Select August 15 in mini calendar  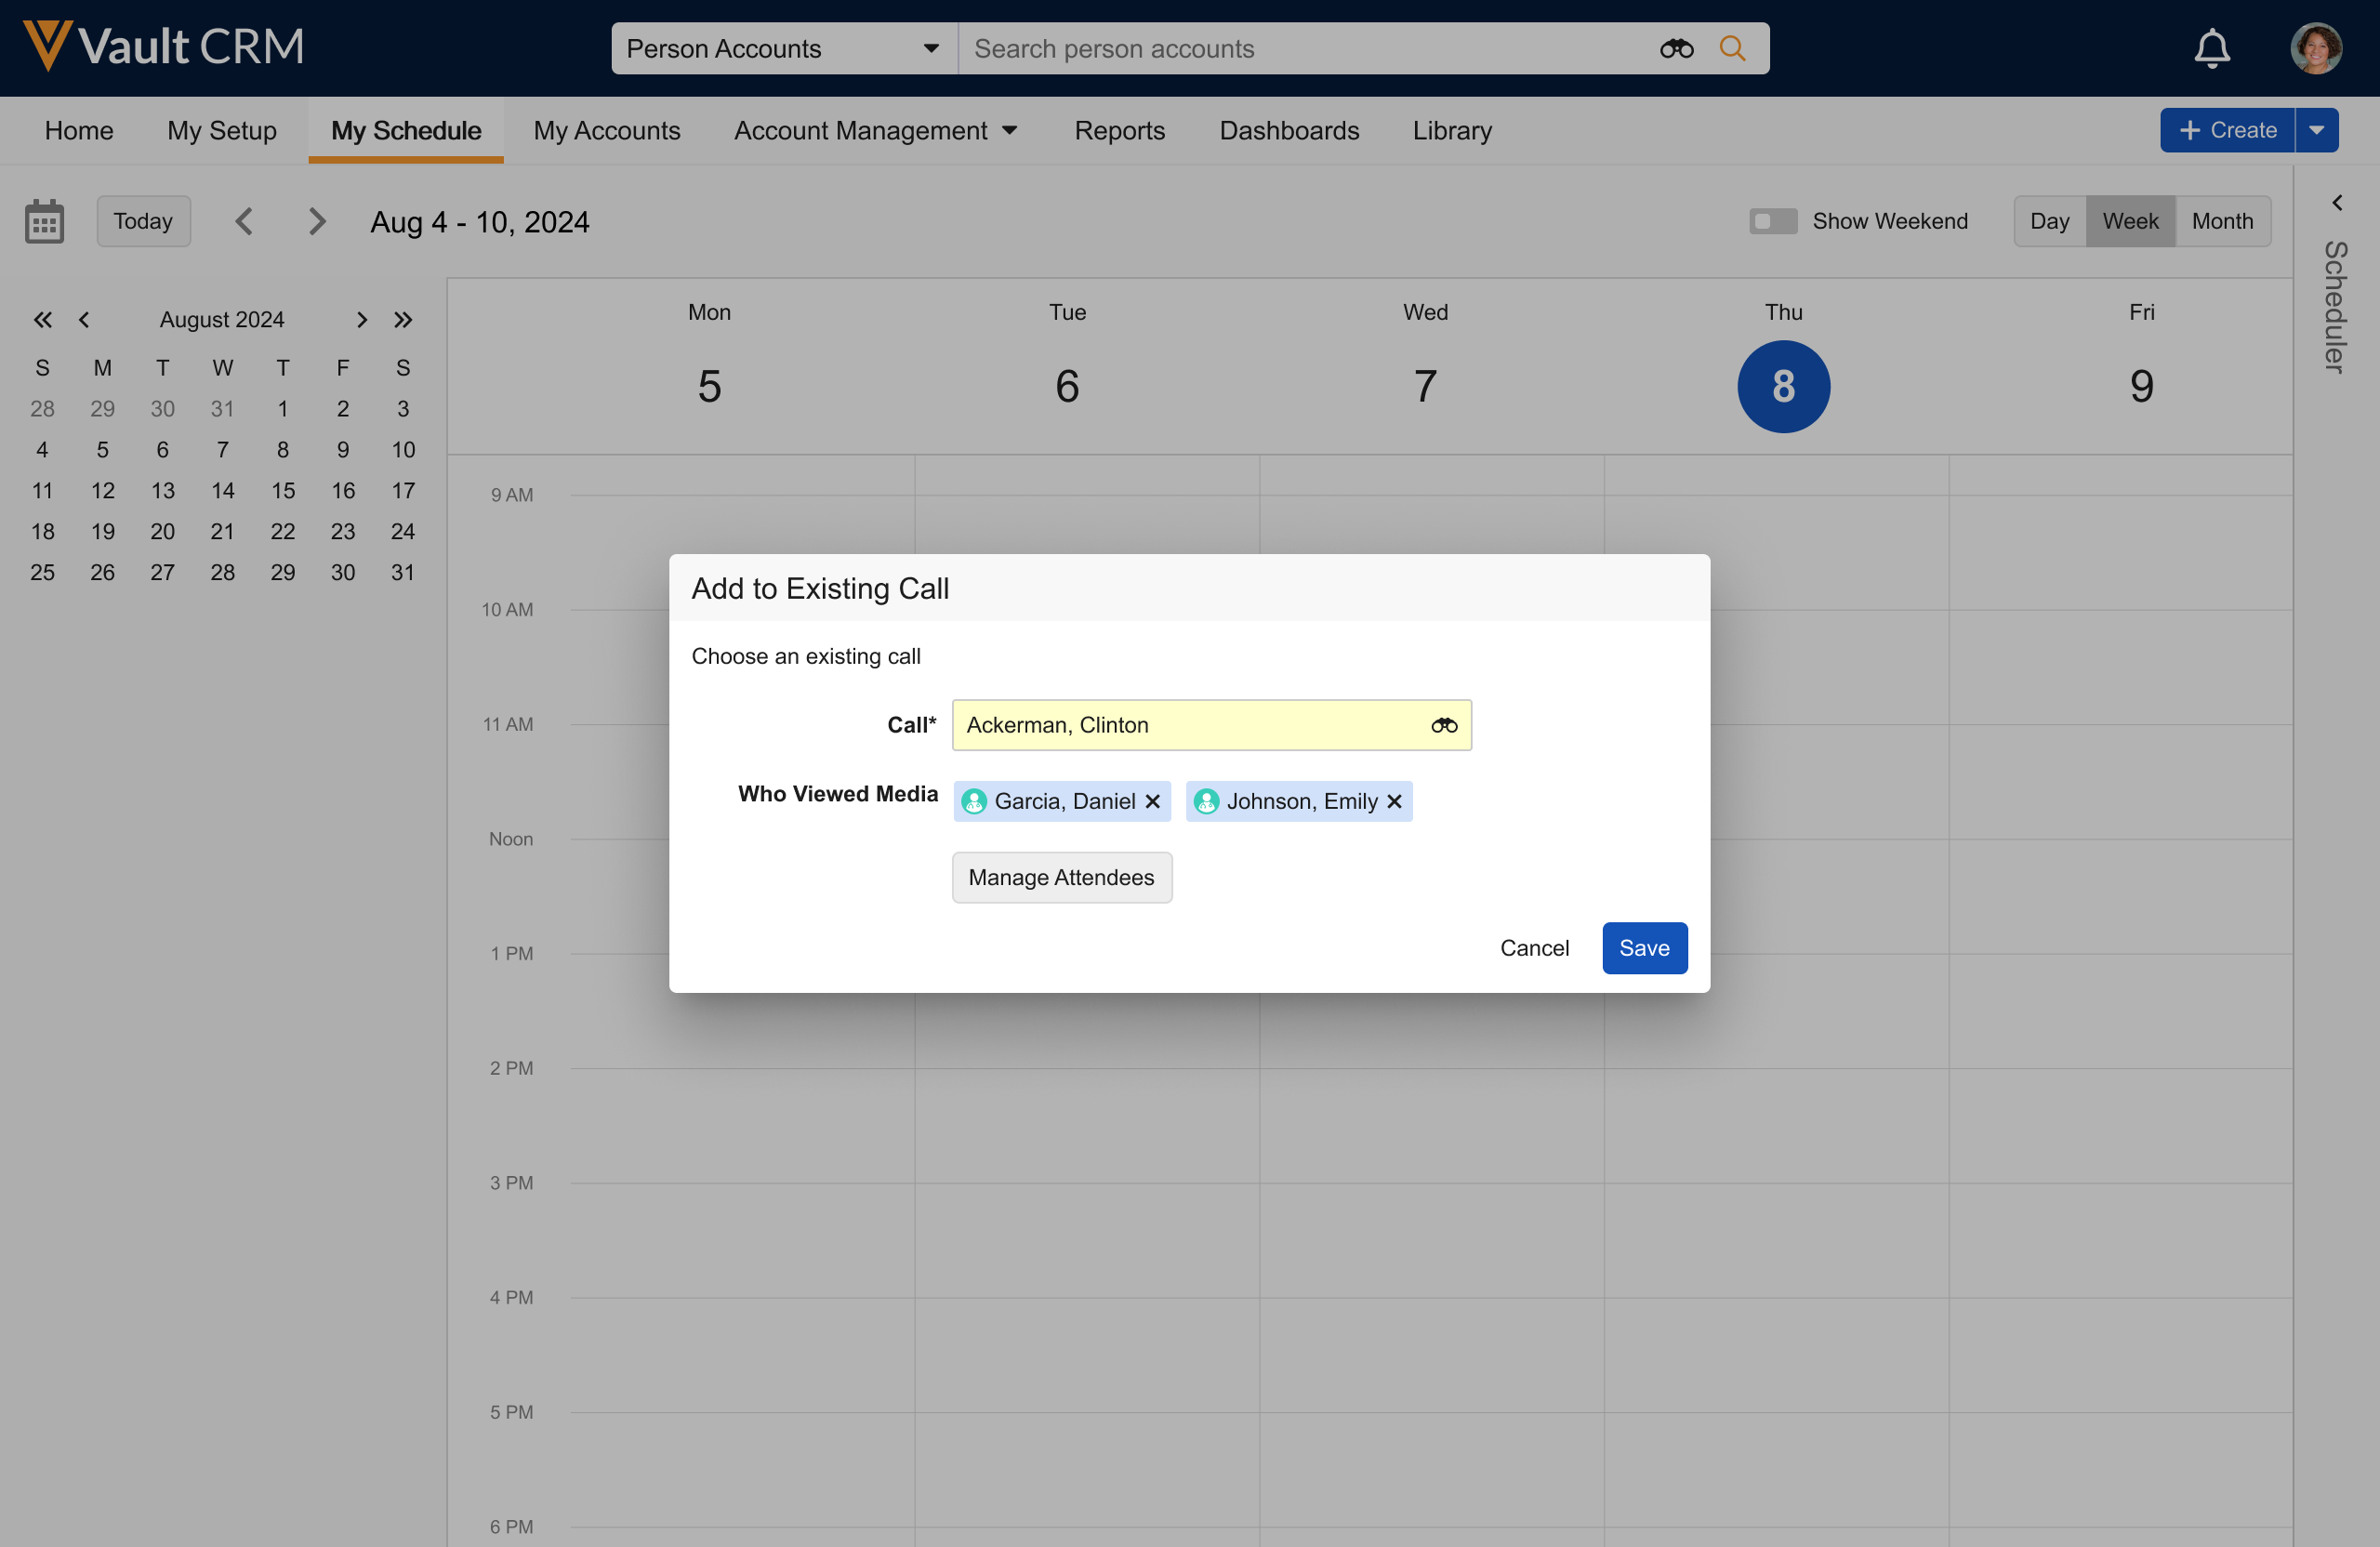pyautogui.click(x=283, y=490)
